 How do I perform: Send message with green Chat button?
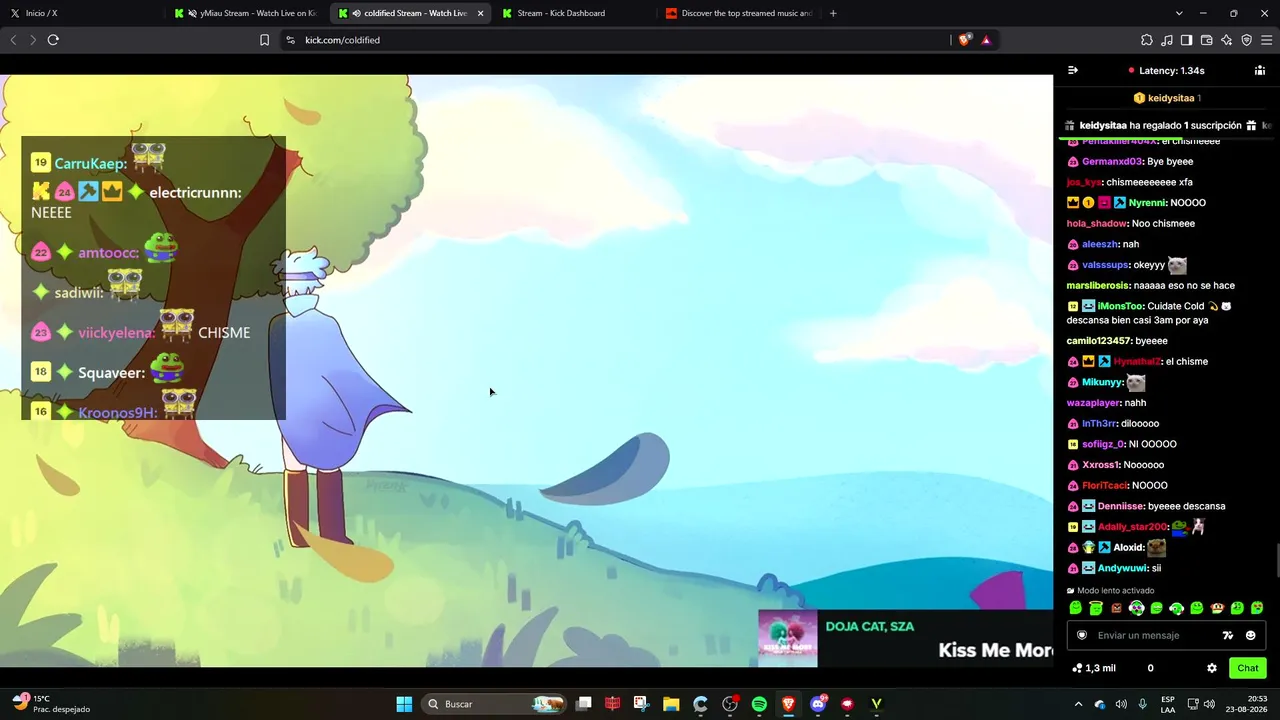coord(1248,668)
